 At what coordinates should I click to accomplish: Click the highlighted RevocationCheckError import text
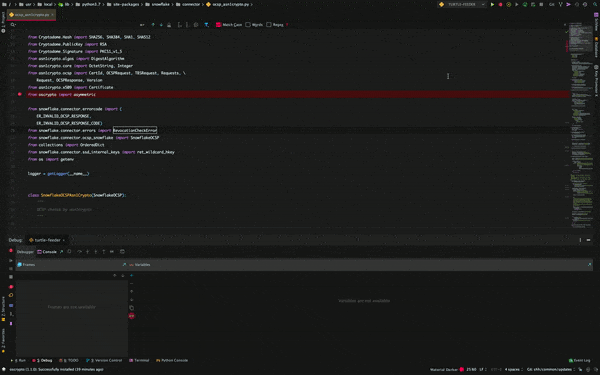[x=135, y=130]
